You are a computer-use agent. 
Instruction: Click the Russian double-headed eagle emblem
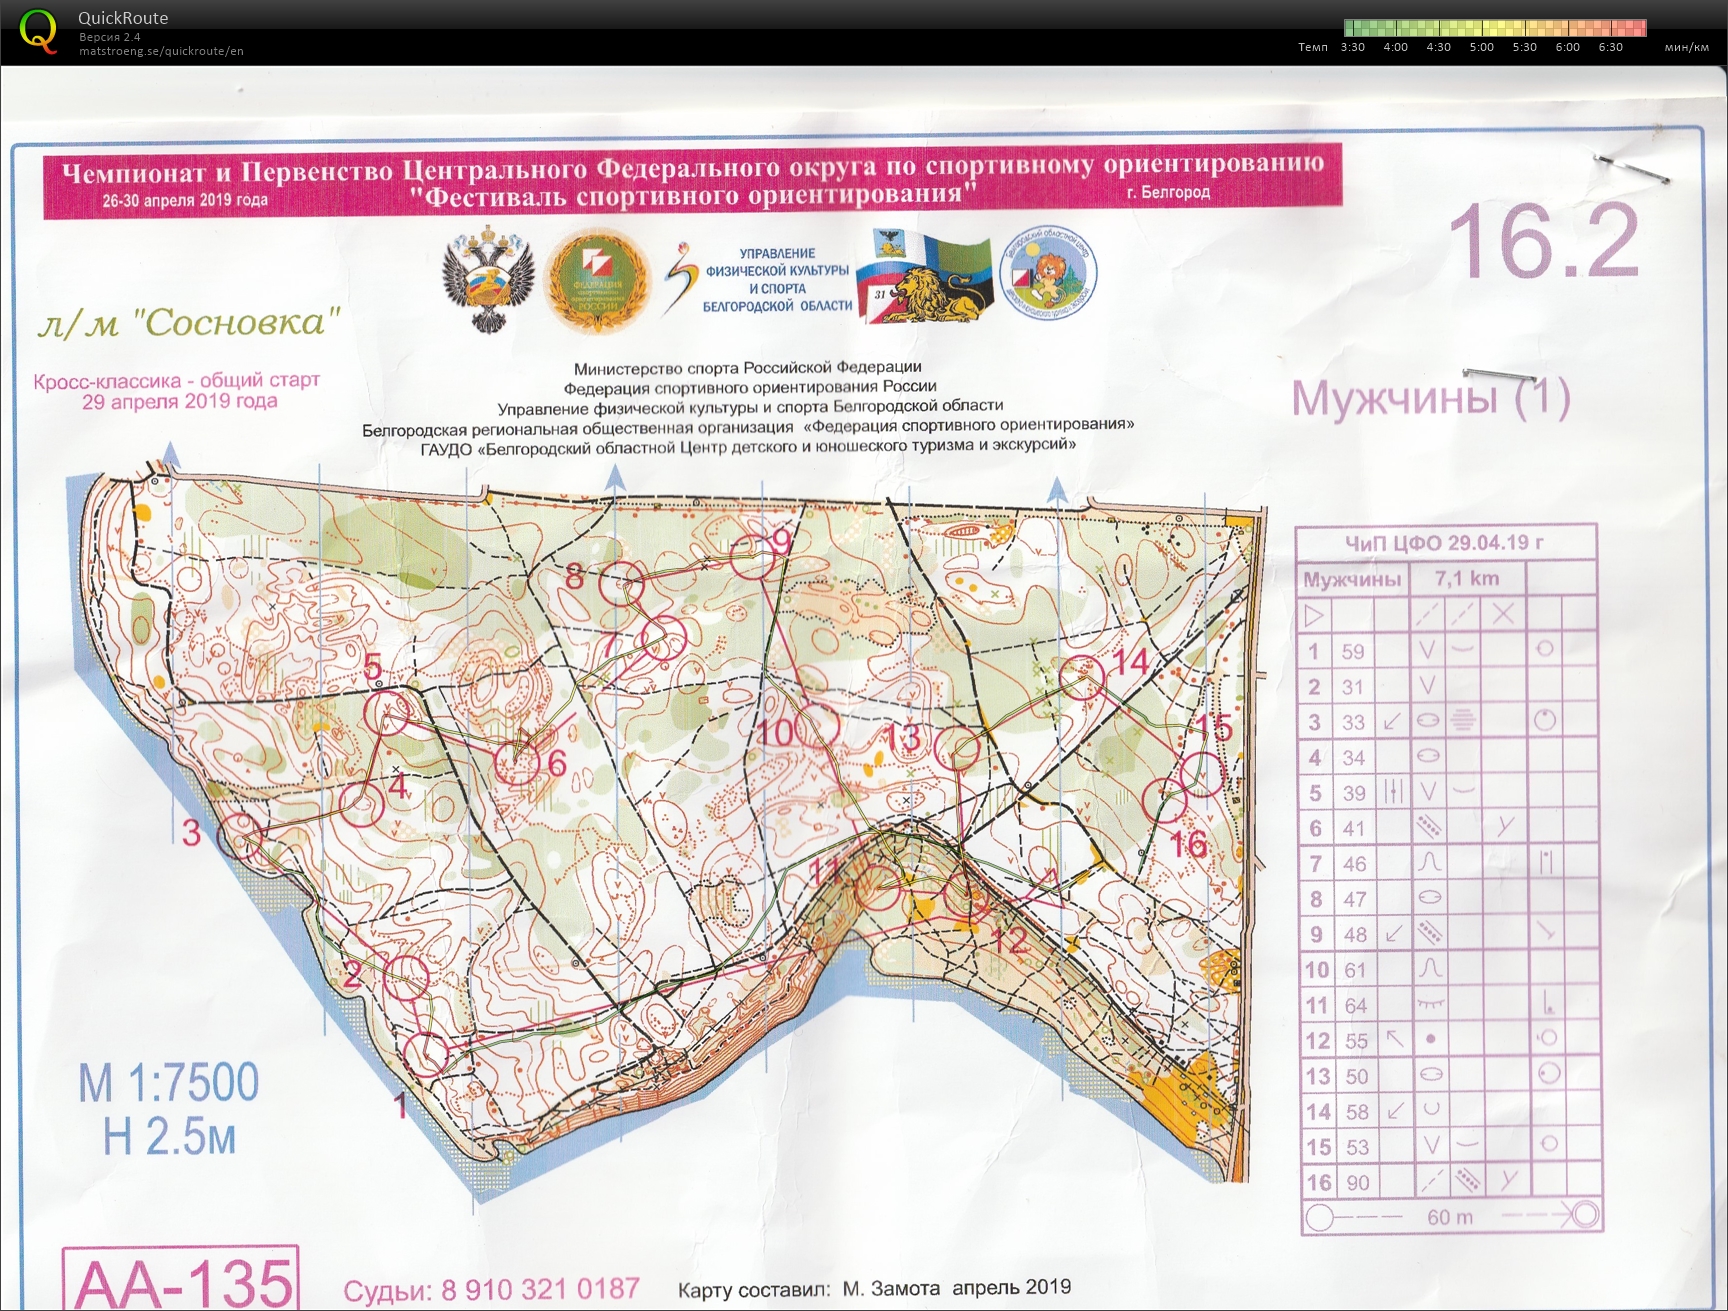[x=488, y=280]
